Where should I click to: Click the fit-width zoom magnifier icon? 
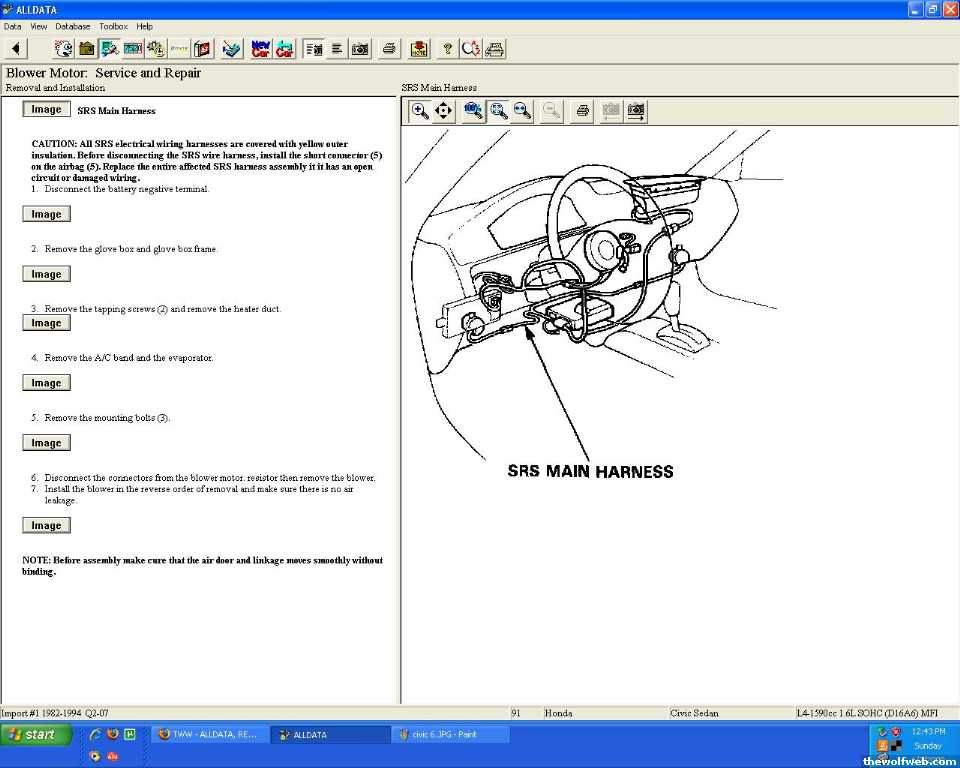click(522, 111)
